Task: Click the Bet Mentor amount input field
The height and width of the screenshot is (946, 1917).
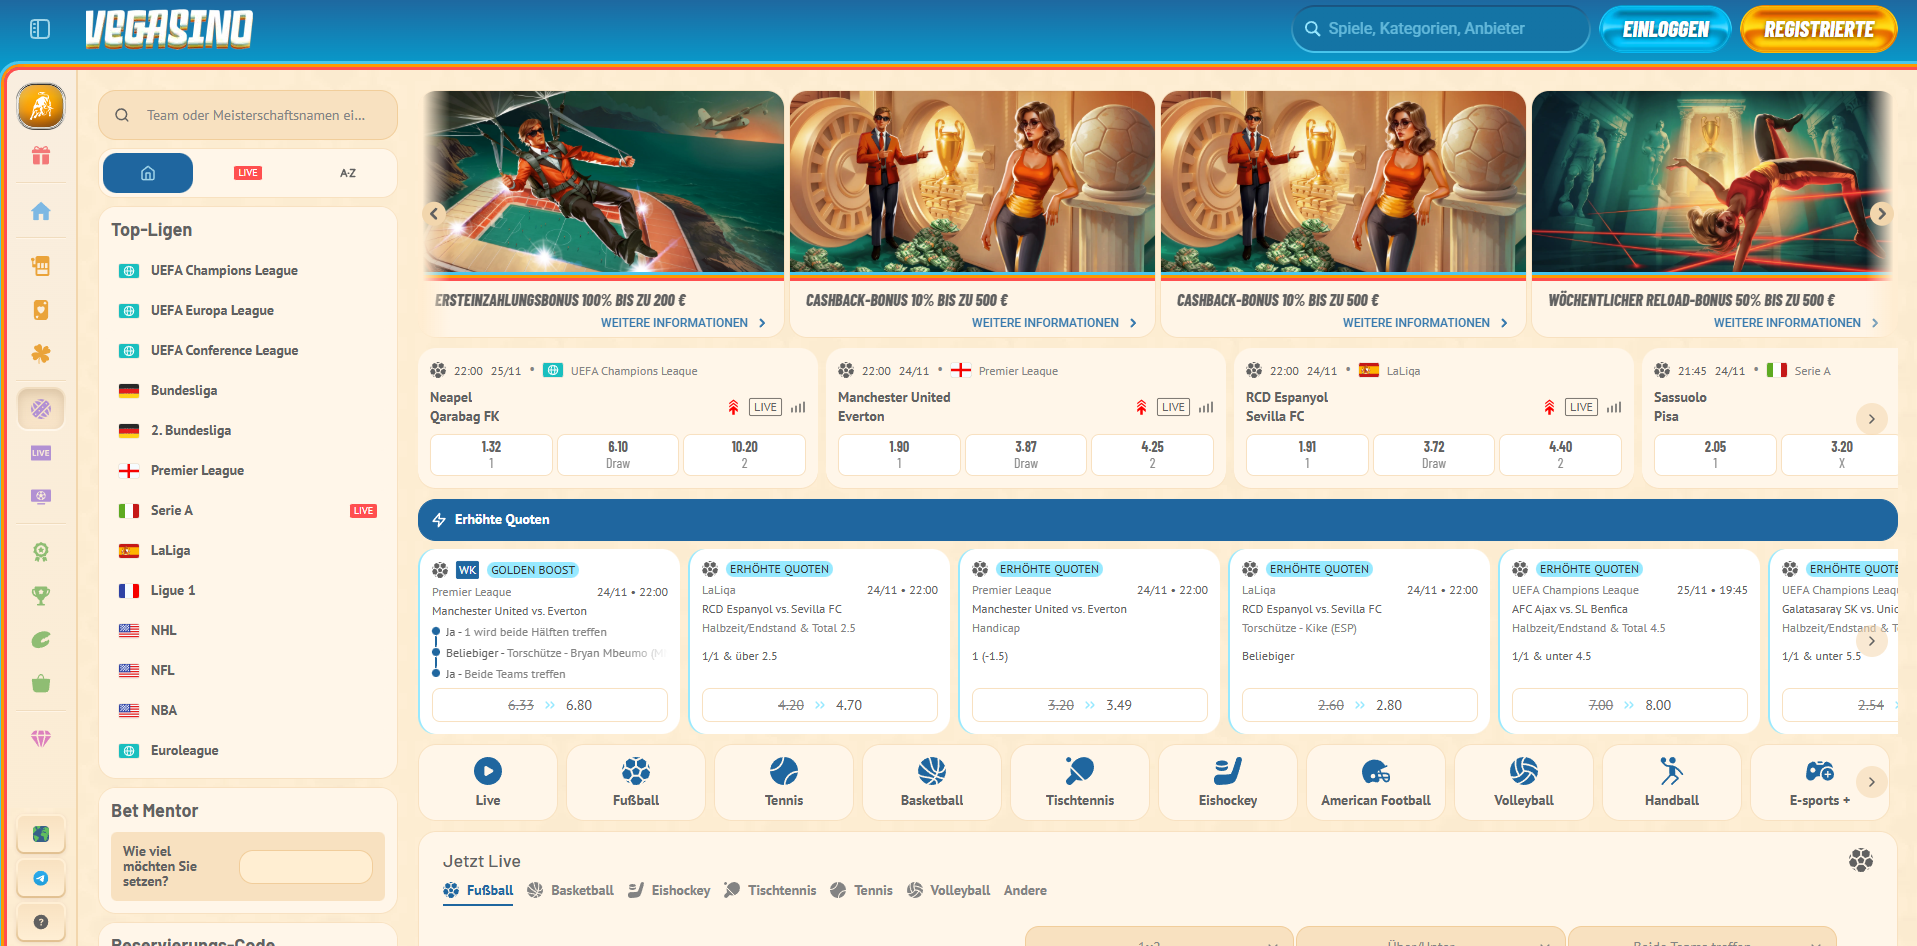Action: pos(306,867)
